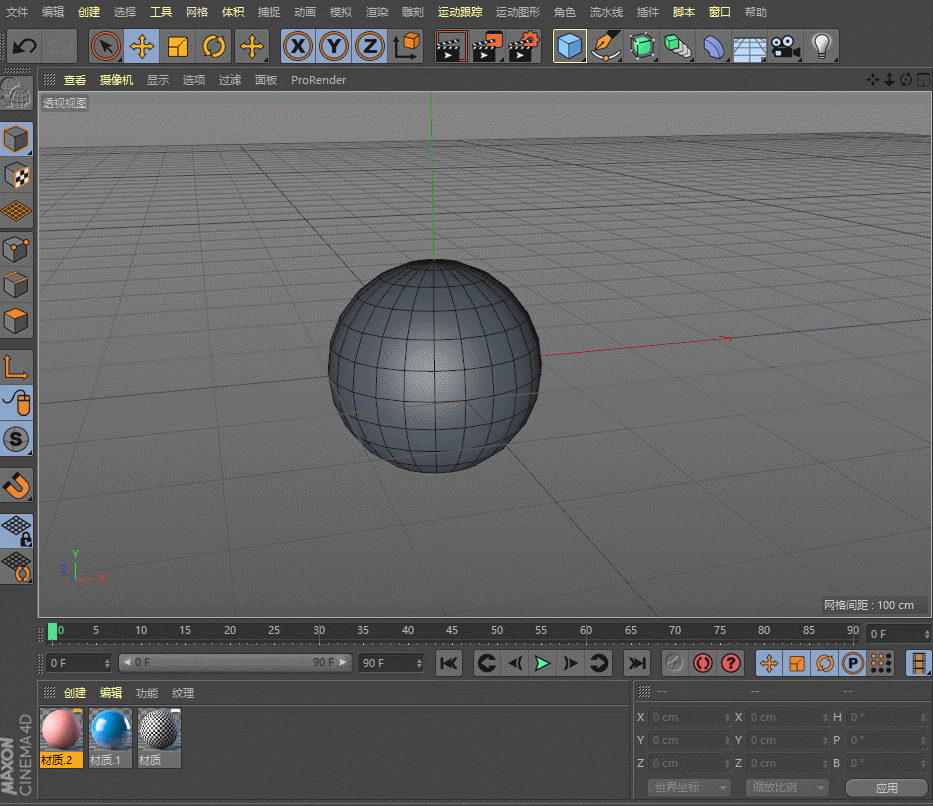Open the 渲染 menu in menu bar
This screenshot has width=933, height=806.
(x=377, y=12)
